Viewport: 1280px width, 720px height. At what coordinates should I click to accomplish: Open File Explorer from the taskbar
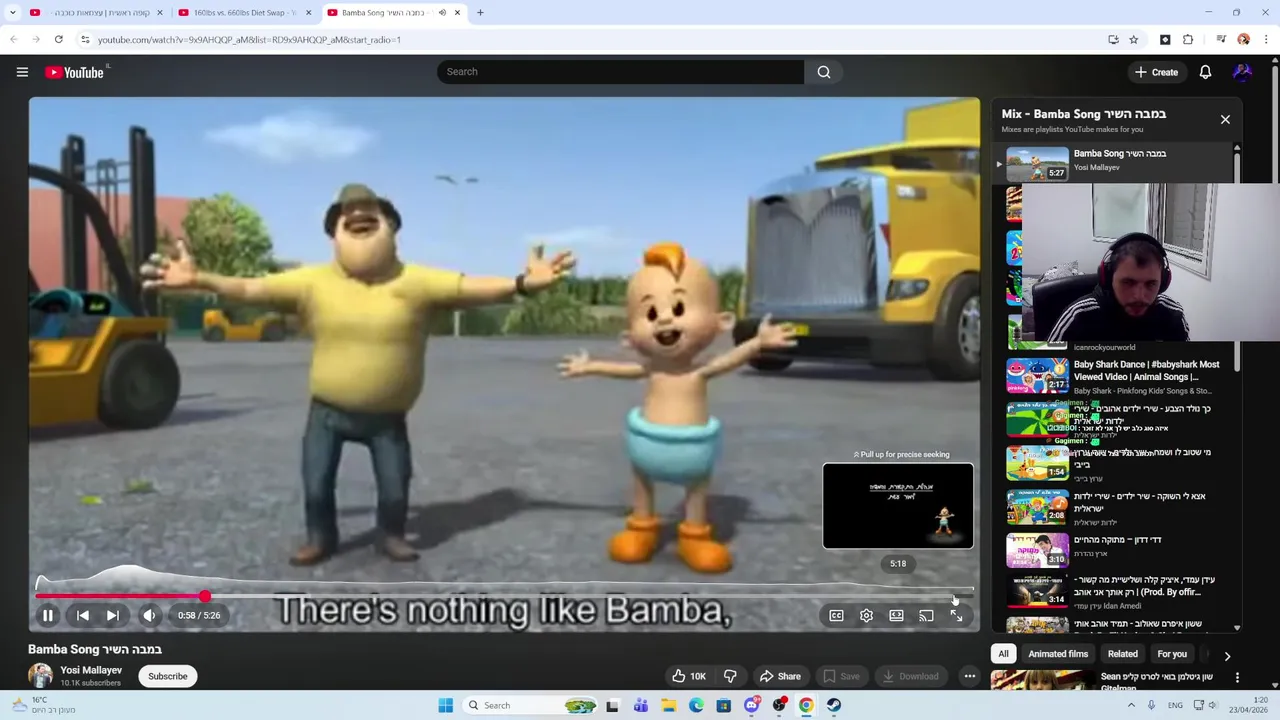tap(669, 705)
